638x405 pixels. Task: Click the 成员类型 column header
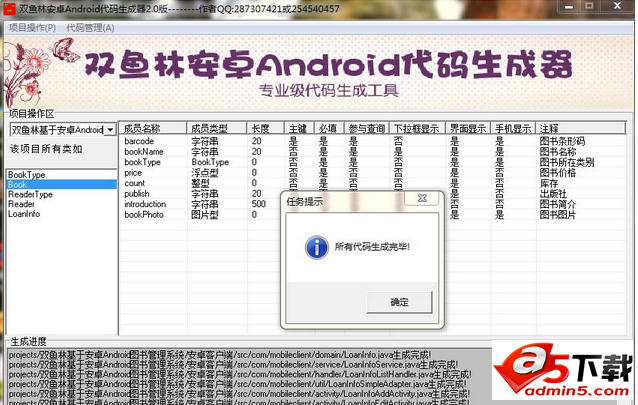coord(216,129)
